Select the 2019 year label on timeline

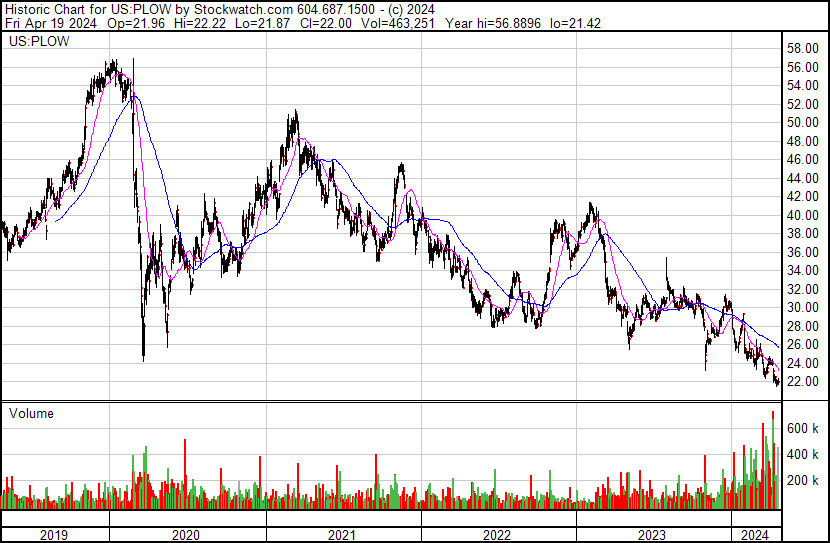click(x=55, y=534)
